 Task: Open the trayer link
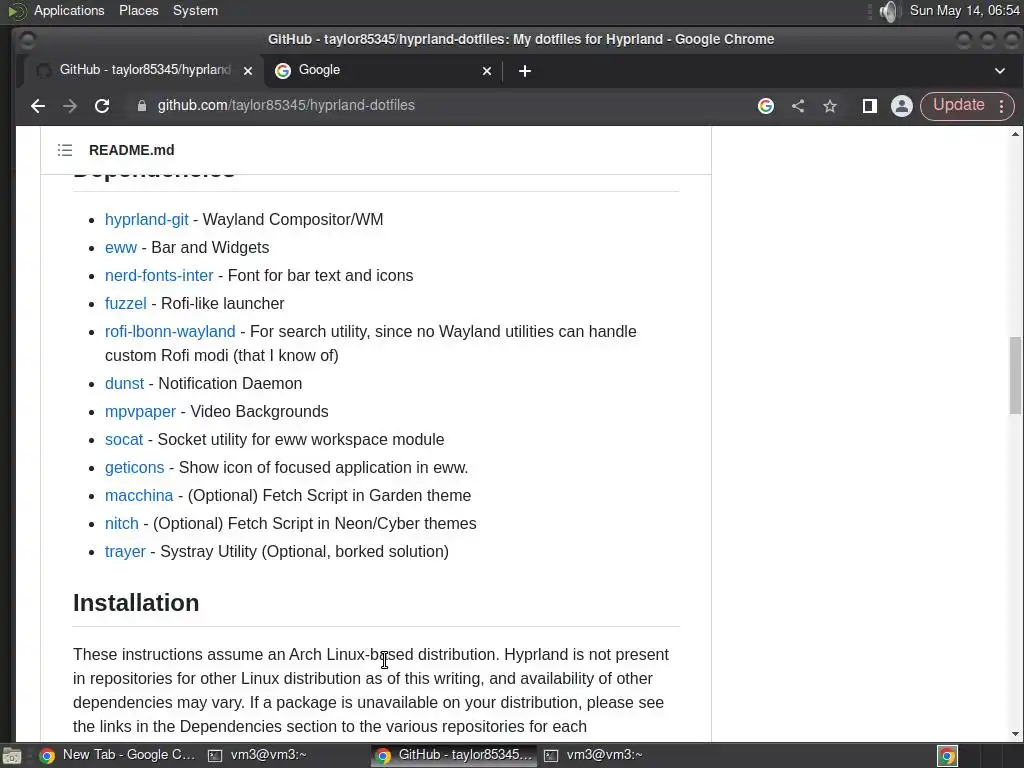(125, 552)
